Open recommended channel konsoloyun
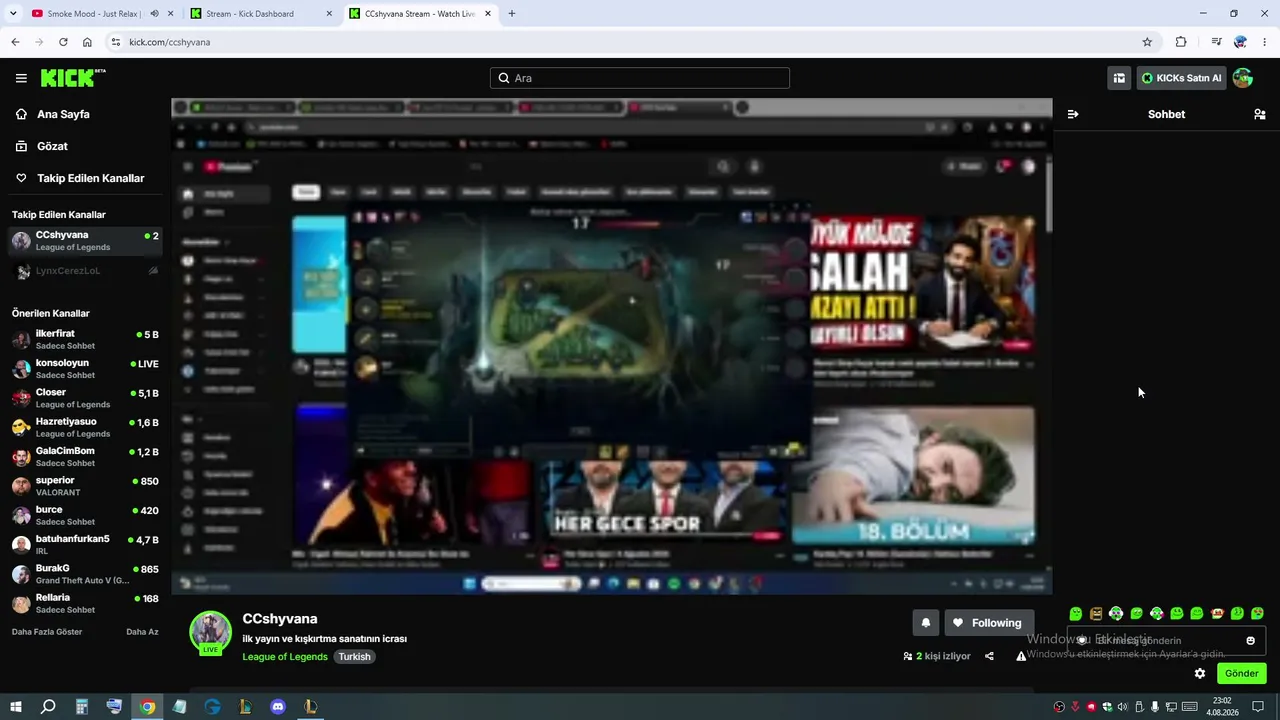This screenshot has width=1280, height=720. tap(85, 369)
